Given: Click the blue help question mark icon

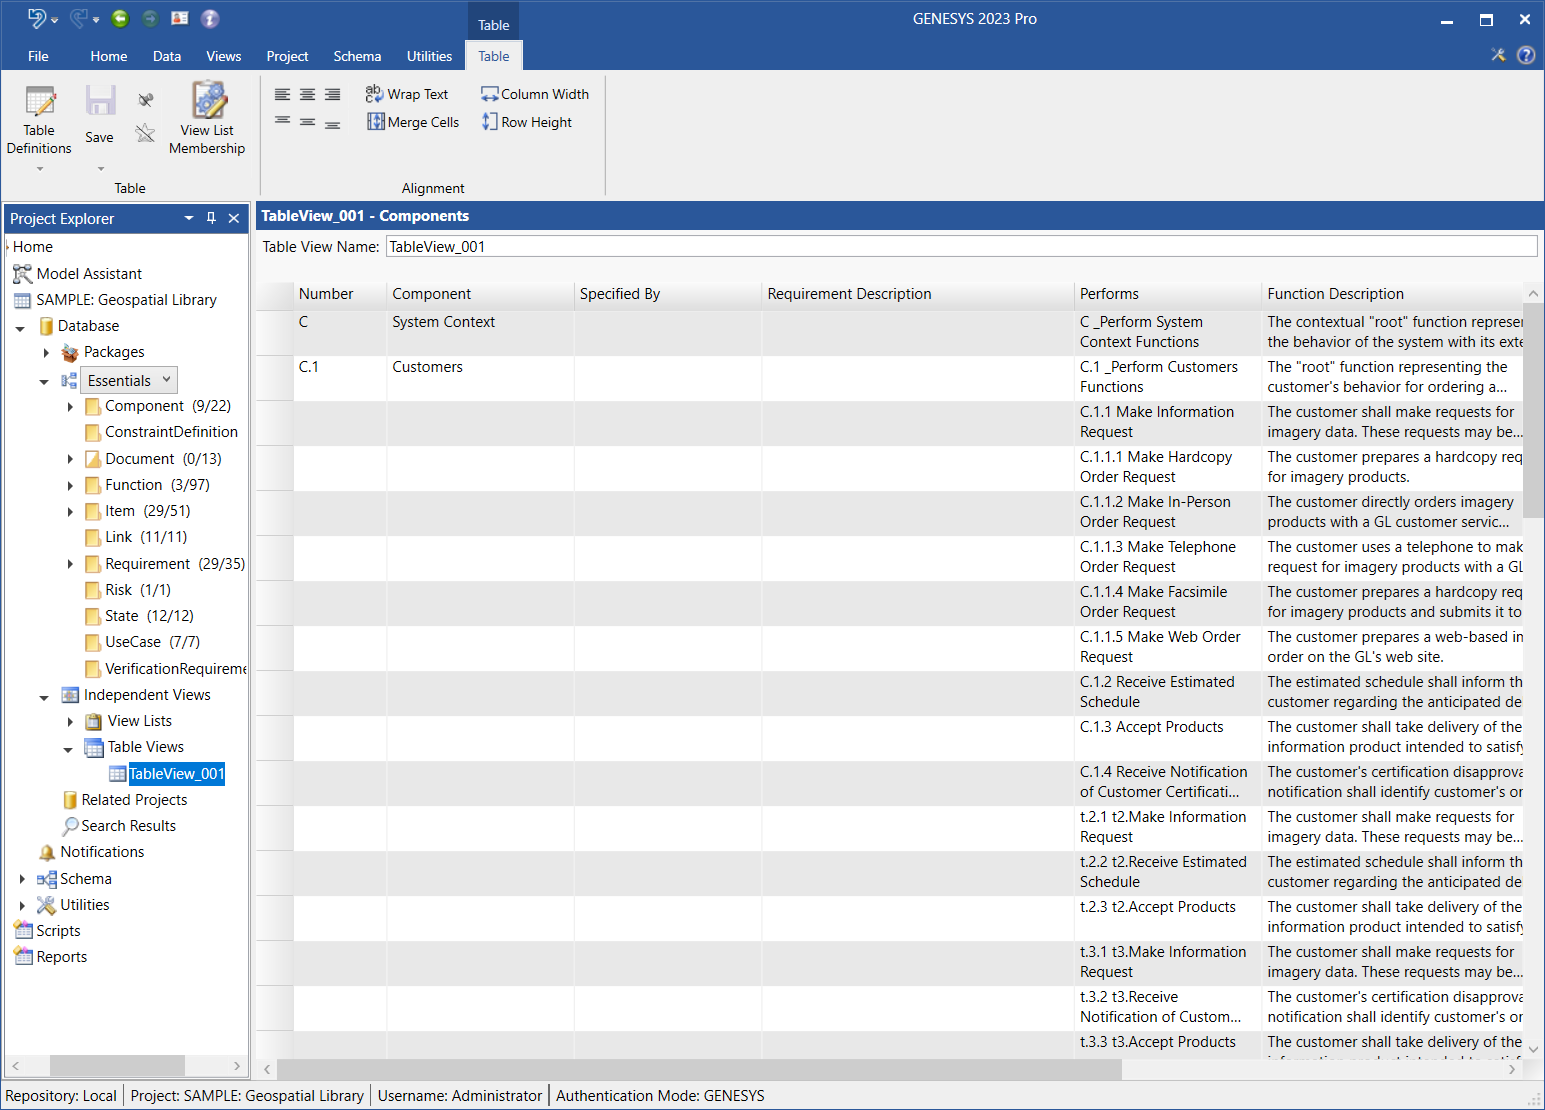Looking at the screenshot, I should click(1526, 55).
